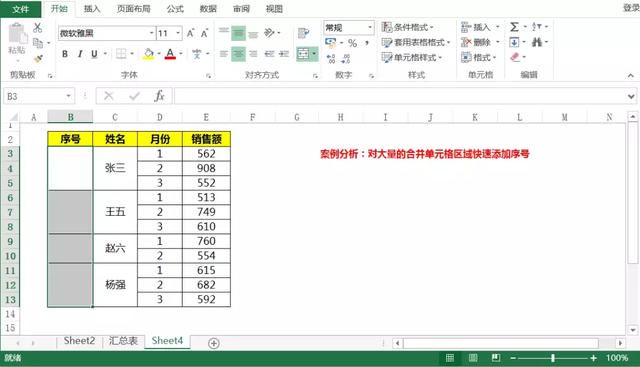Viewport: 640px width, 367px height.
Task: Apply the percent style number format
Action: [x=353, y=43]
